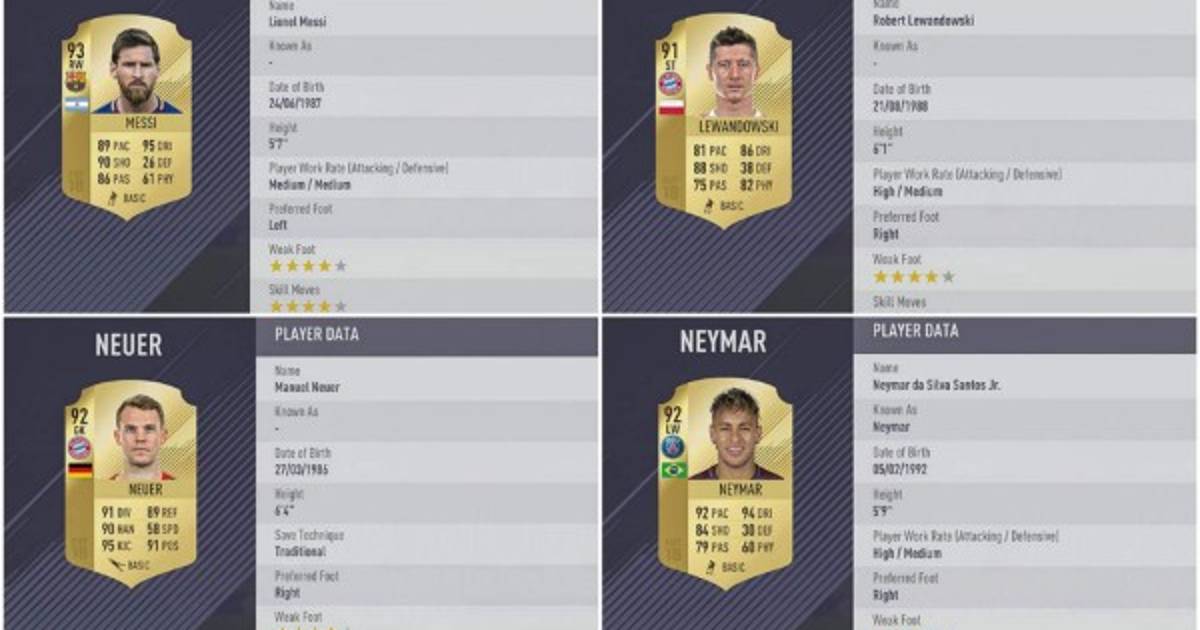The height and width of the screenshot is (630, 1200).
Task: Click Messi's Skill Moves star rating
Action: point(308,306)
